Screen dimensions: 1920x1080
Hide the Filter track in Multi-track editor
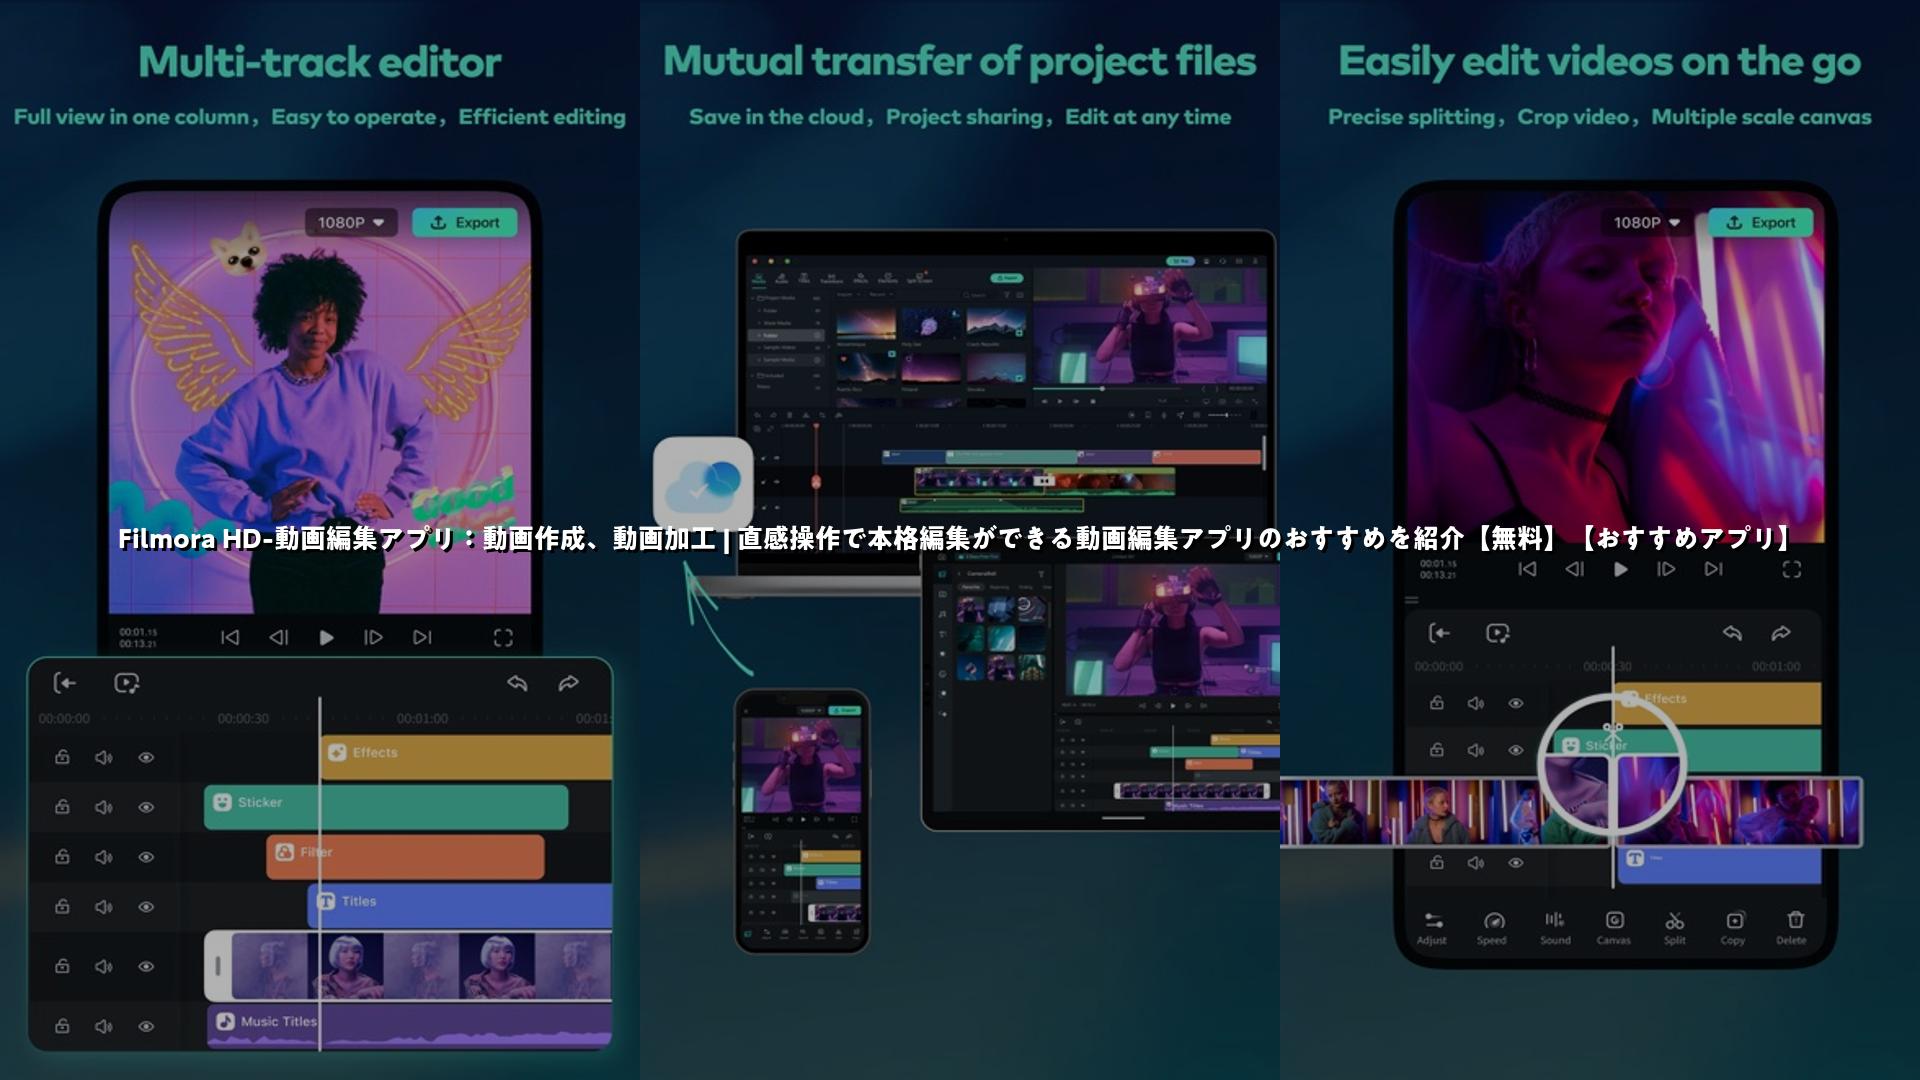(x=146, y=856)
